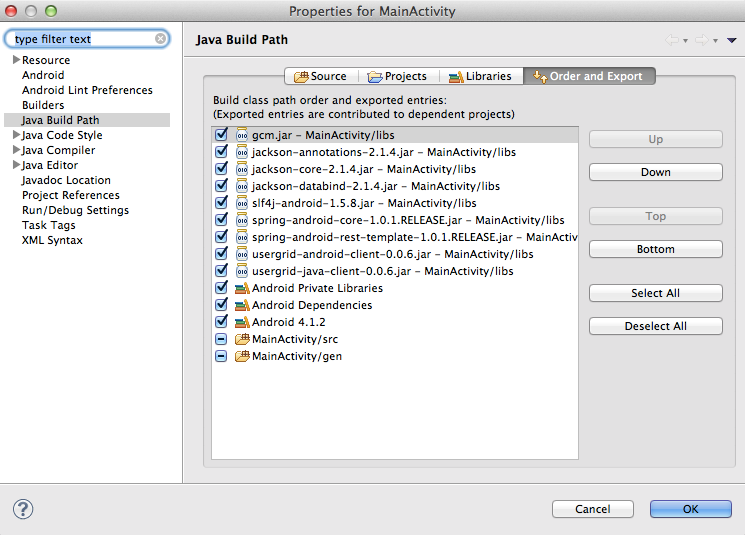Go back with the left arrow icon
The width and height of the screenshot is (745, 535).
[x=672, y=40]
